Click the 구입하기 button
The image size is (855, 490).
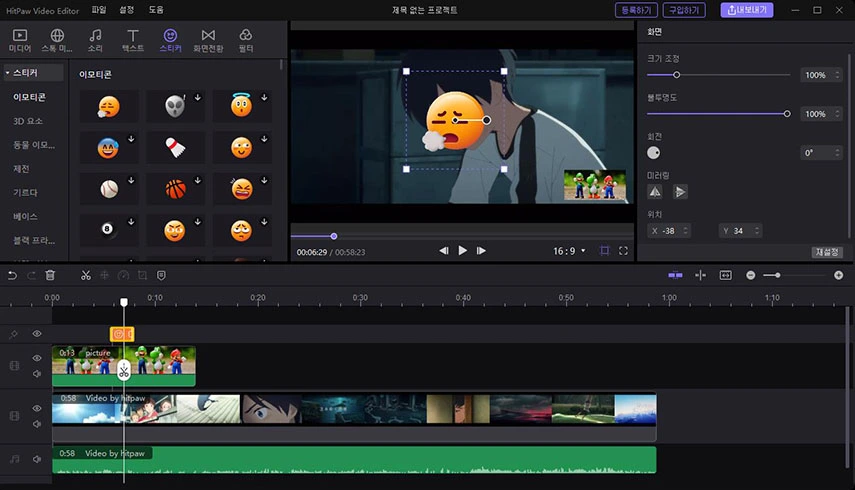tap(684, 10)
